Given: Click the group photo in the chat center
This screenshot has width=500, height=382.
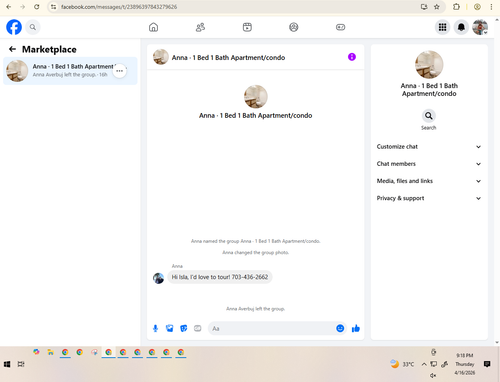Looking at the screenshot, I should (x=256, y=97).
